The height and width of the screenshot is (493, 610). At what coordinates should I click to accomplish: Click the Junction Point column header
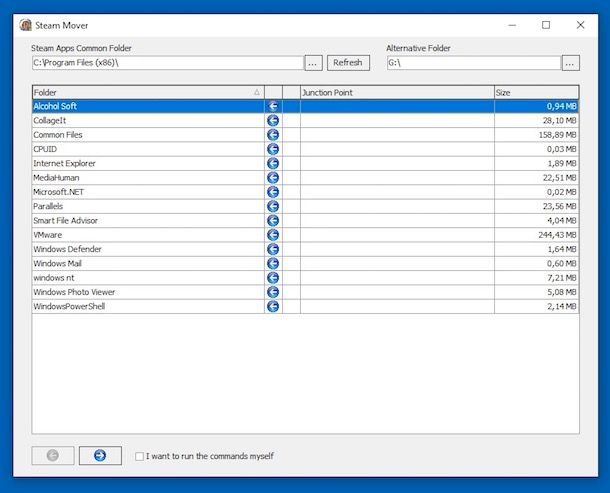point(396,92)
